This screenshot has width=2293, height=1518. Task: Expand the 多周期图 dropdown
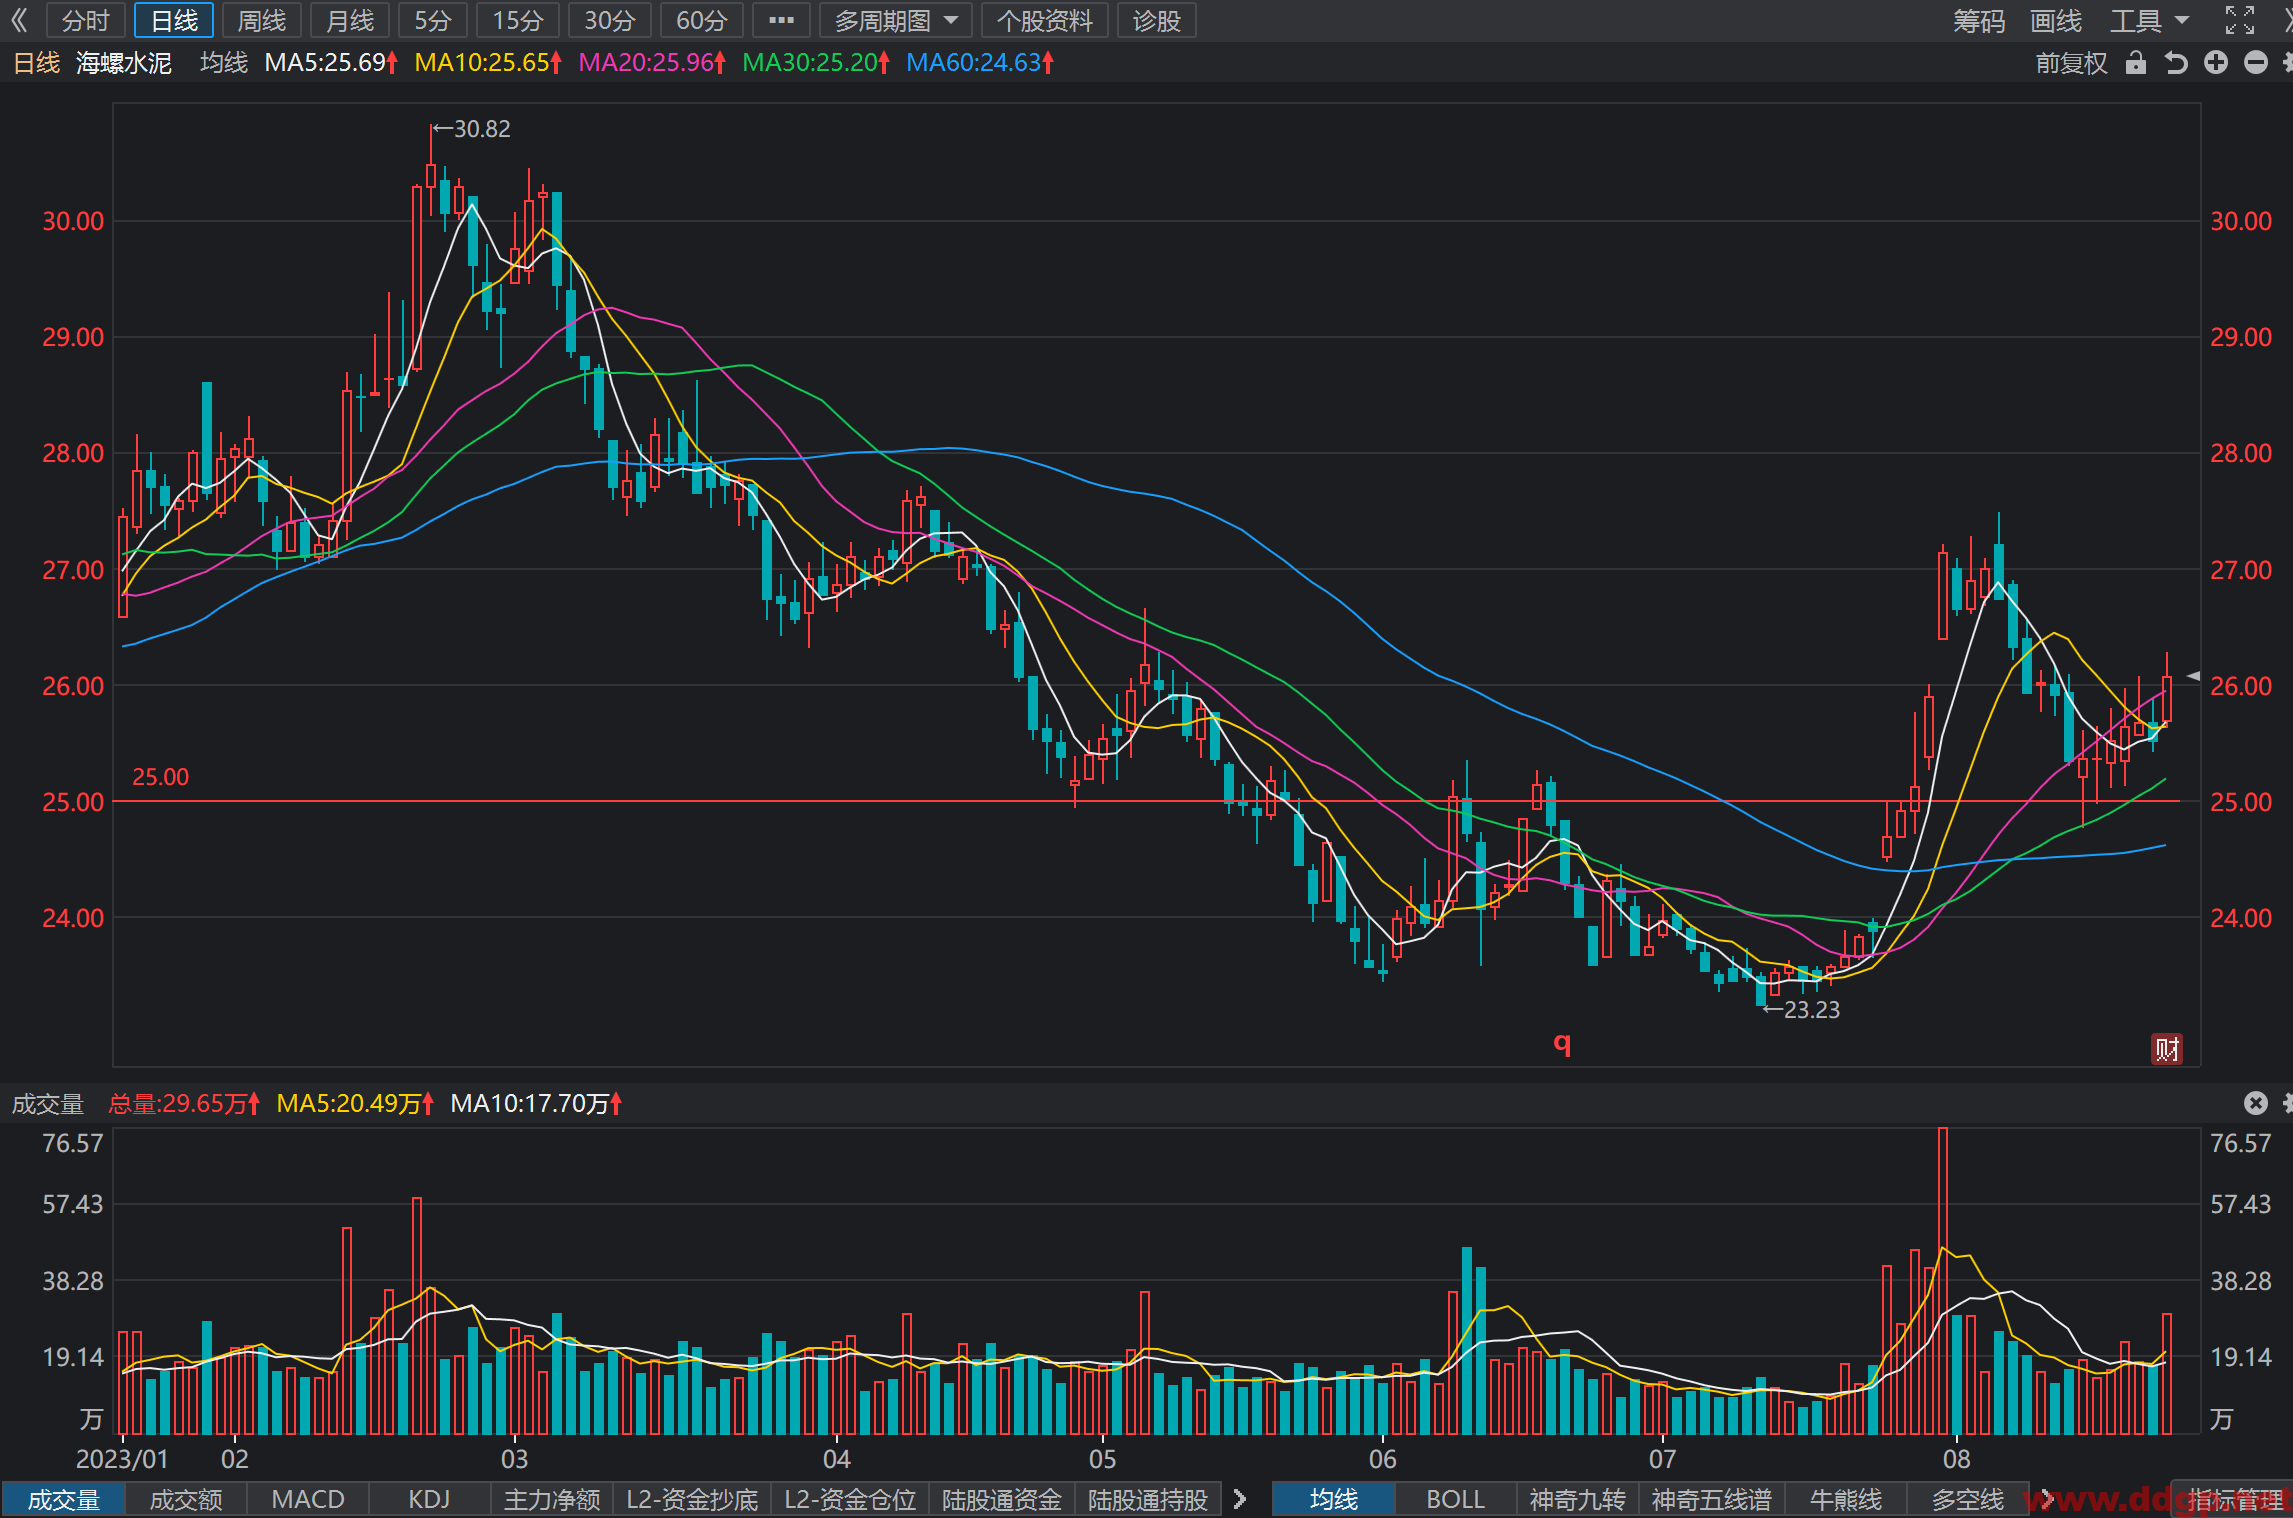point(897,20)
